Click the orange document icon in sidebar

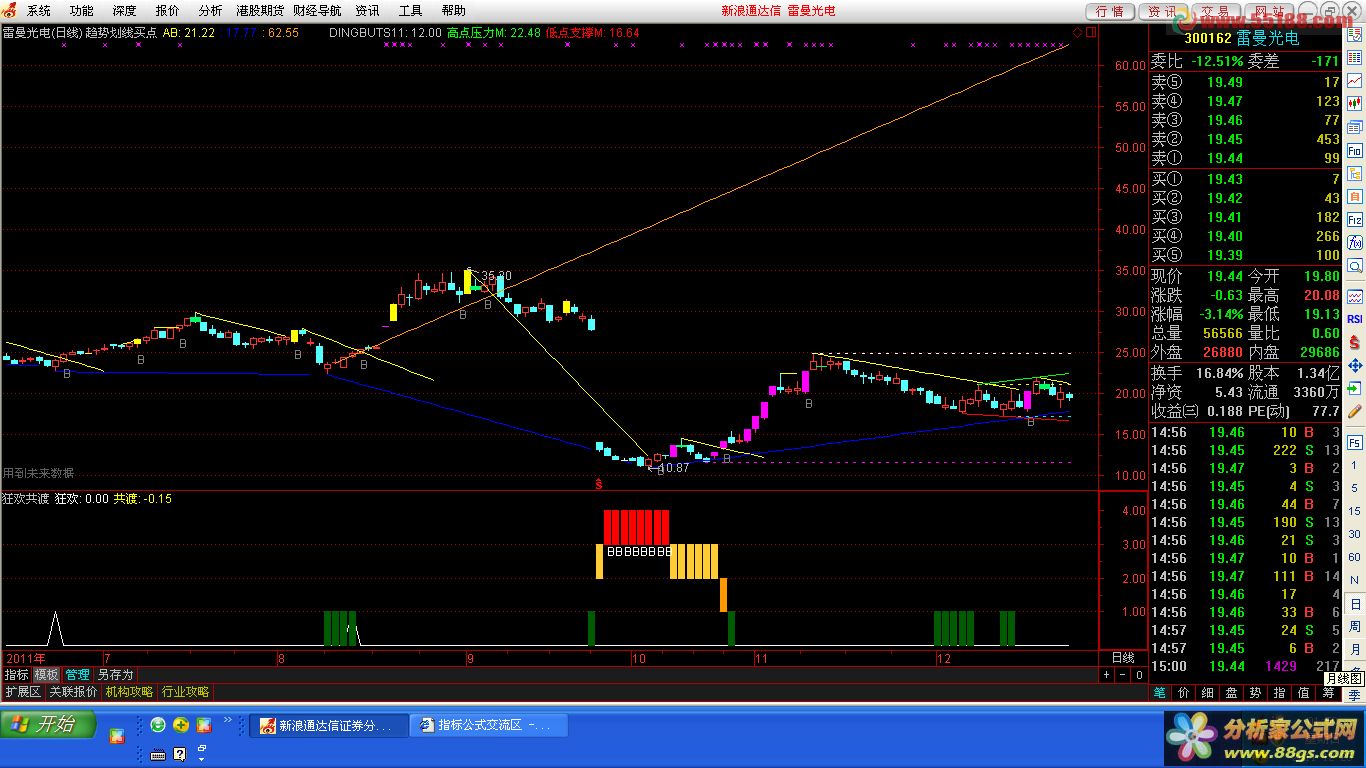[x=1355, y=196]
